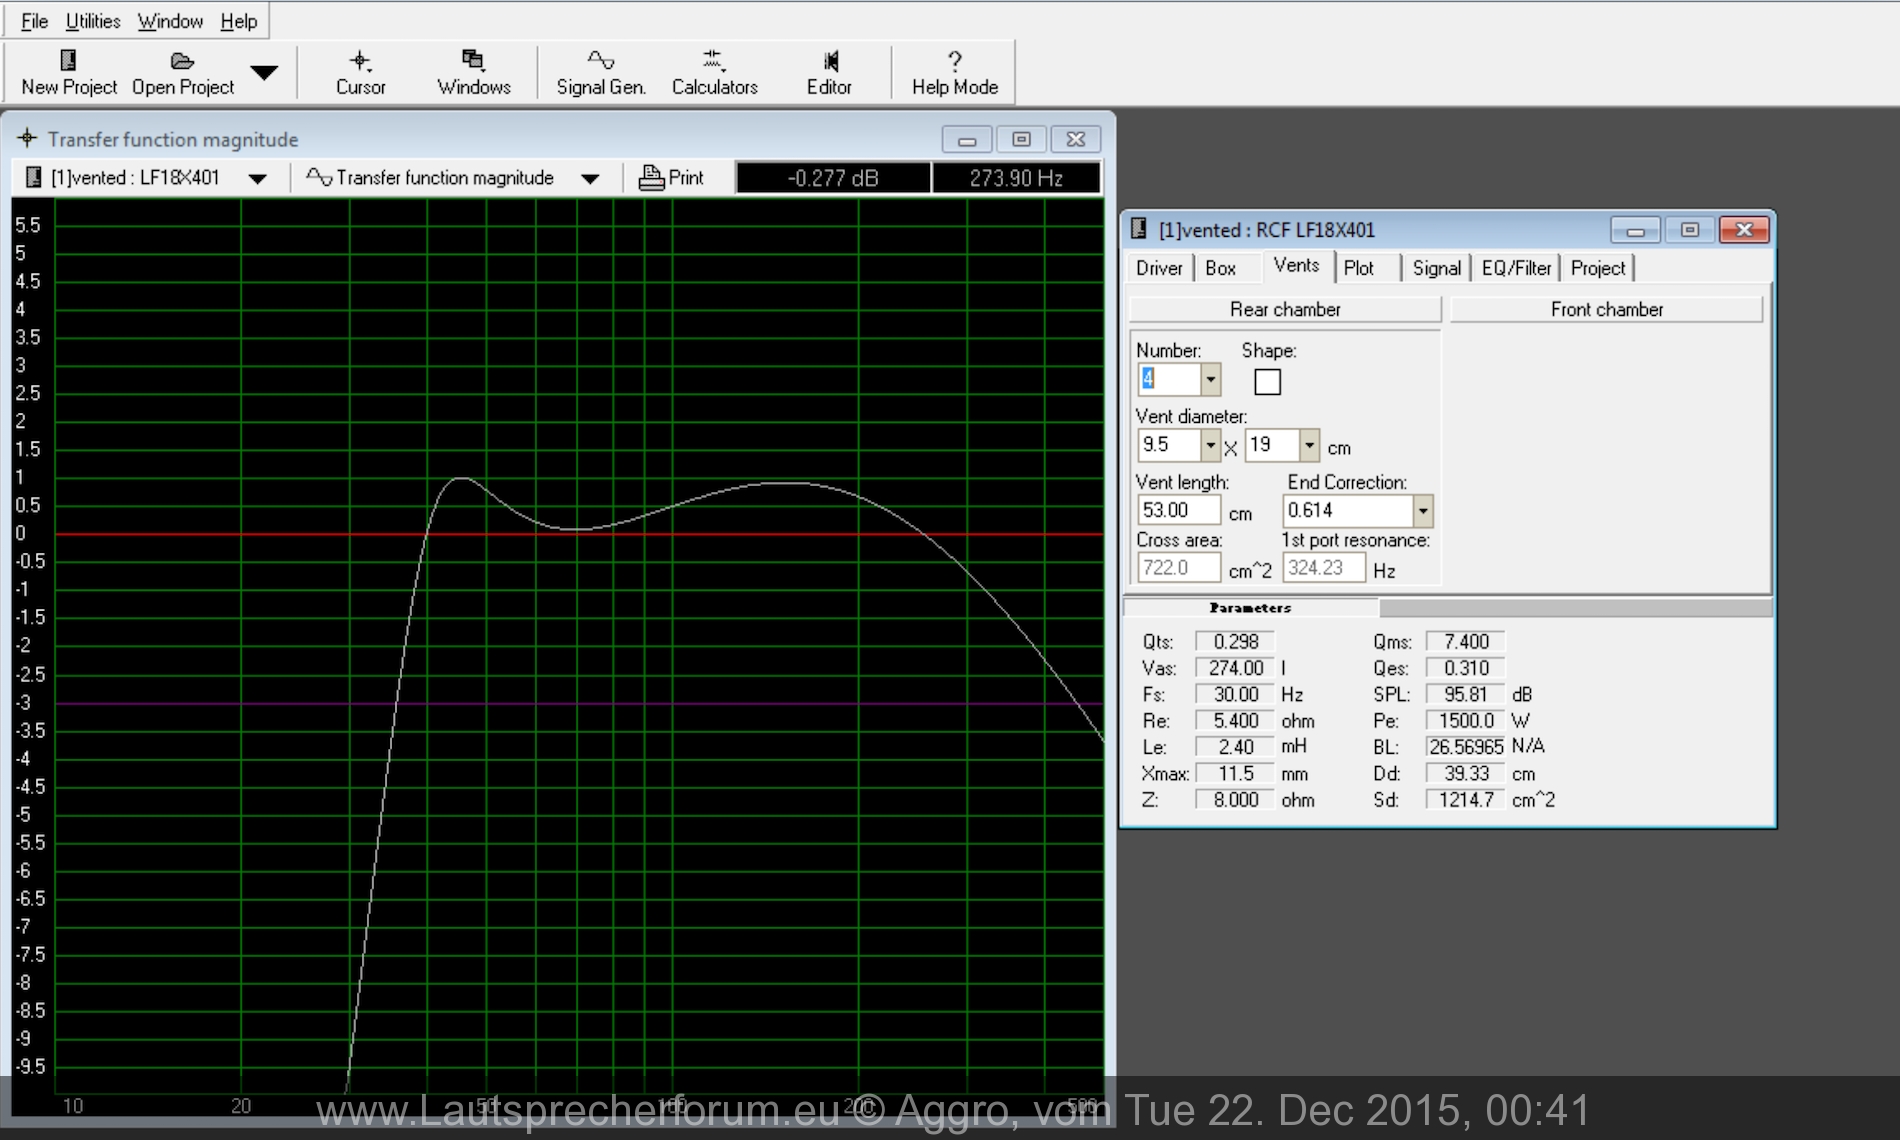This screenshot has height=1140, width=1900.
Task: Expand the vent Number dropdown
Action: pos(1210,380)
